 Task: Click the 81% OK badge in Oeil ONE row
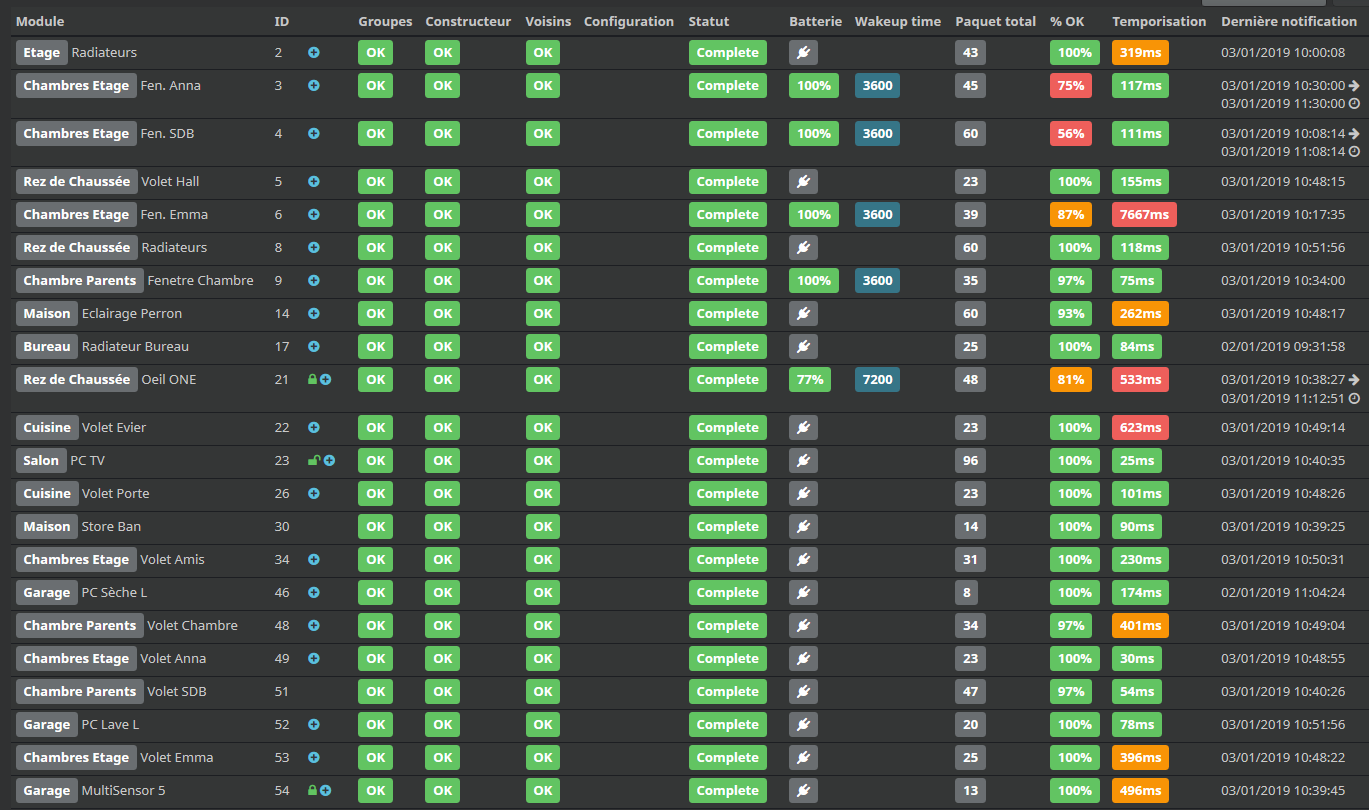[1071, 380]
